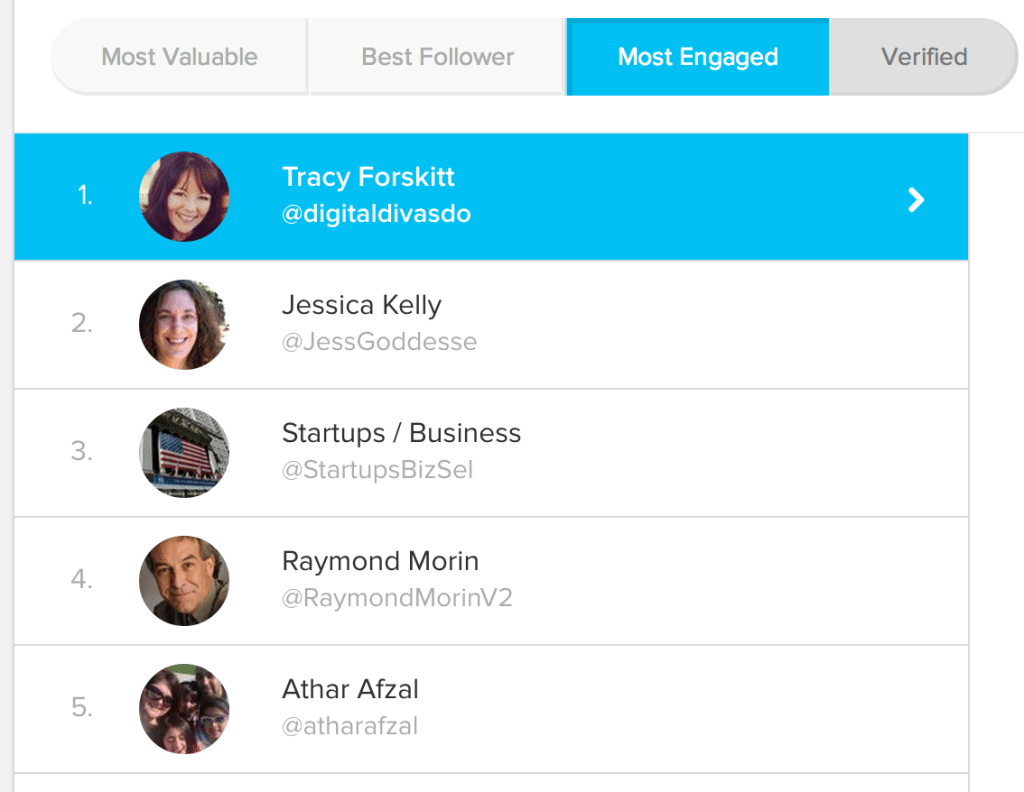Switch to the Most Valuable tab
This screenshot has width=1024, height=792.
click(x=178, y=57)
